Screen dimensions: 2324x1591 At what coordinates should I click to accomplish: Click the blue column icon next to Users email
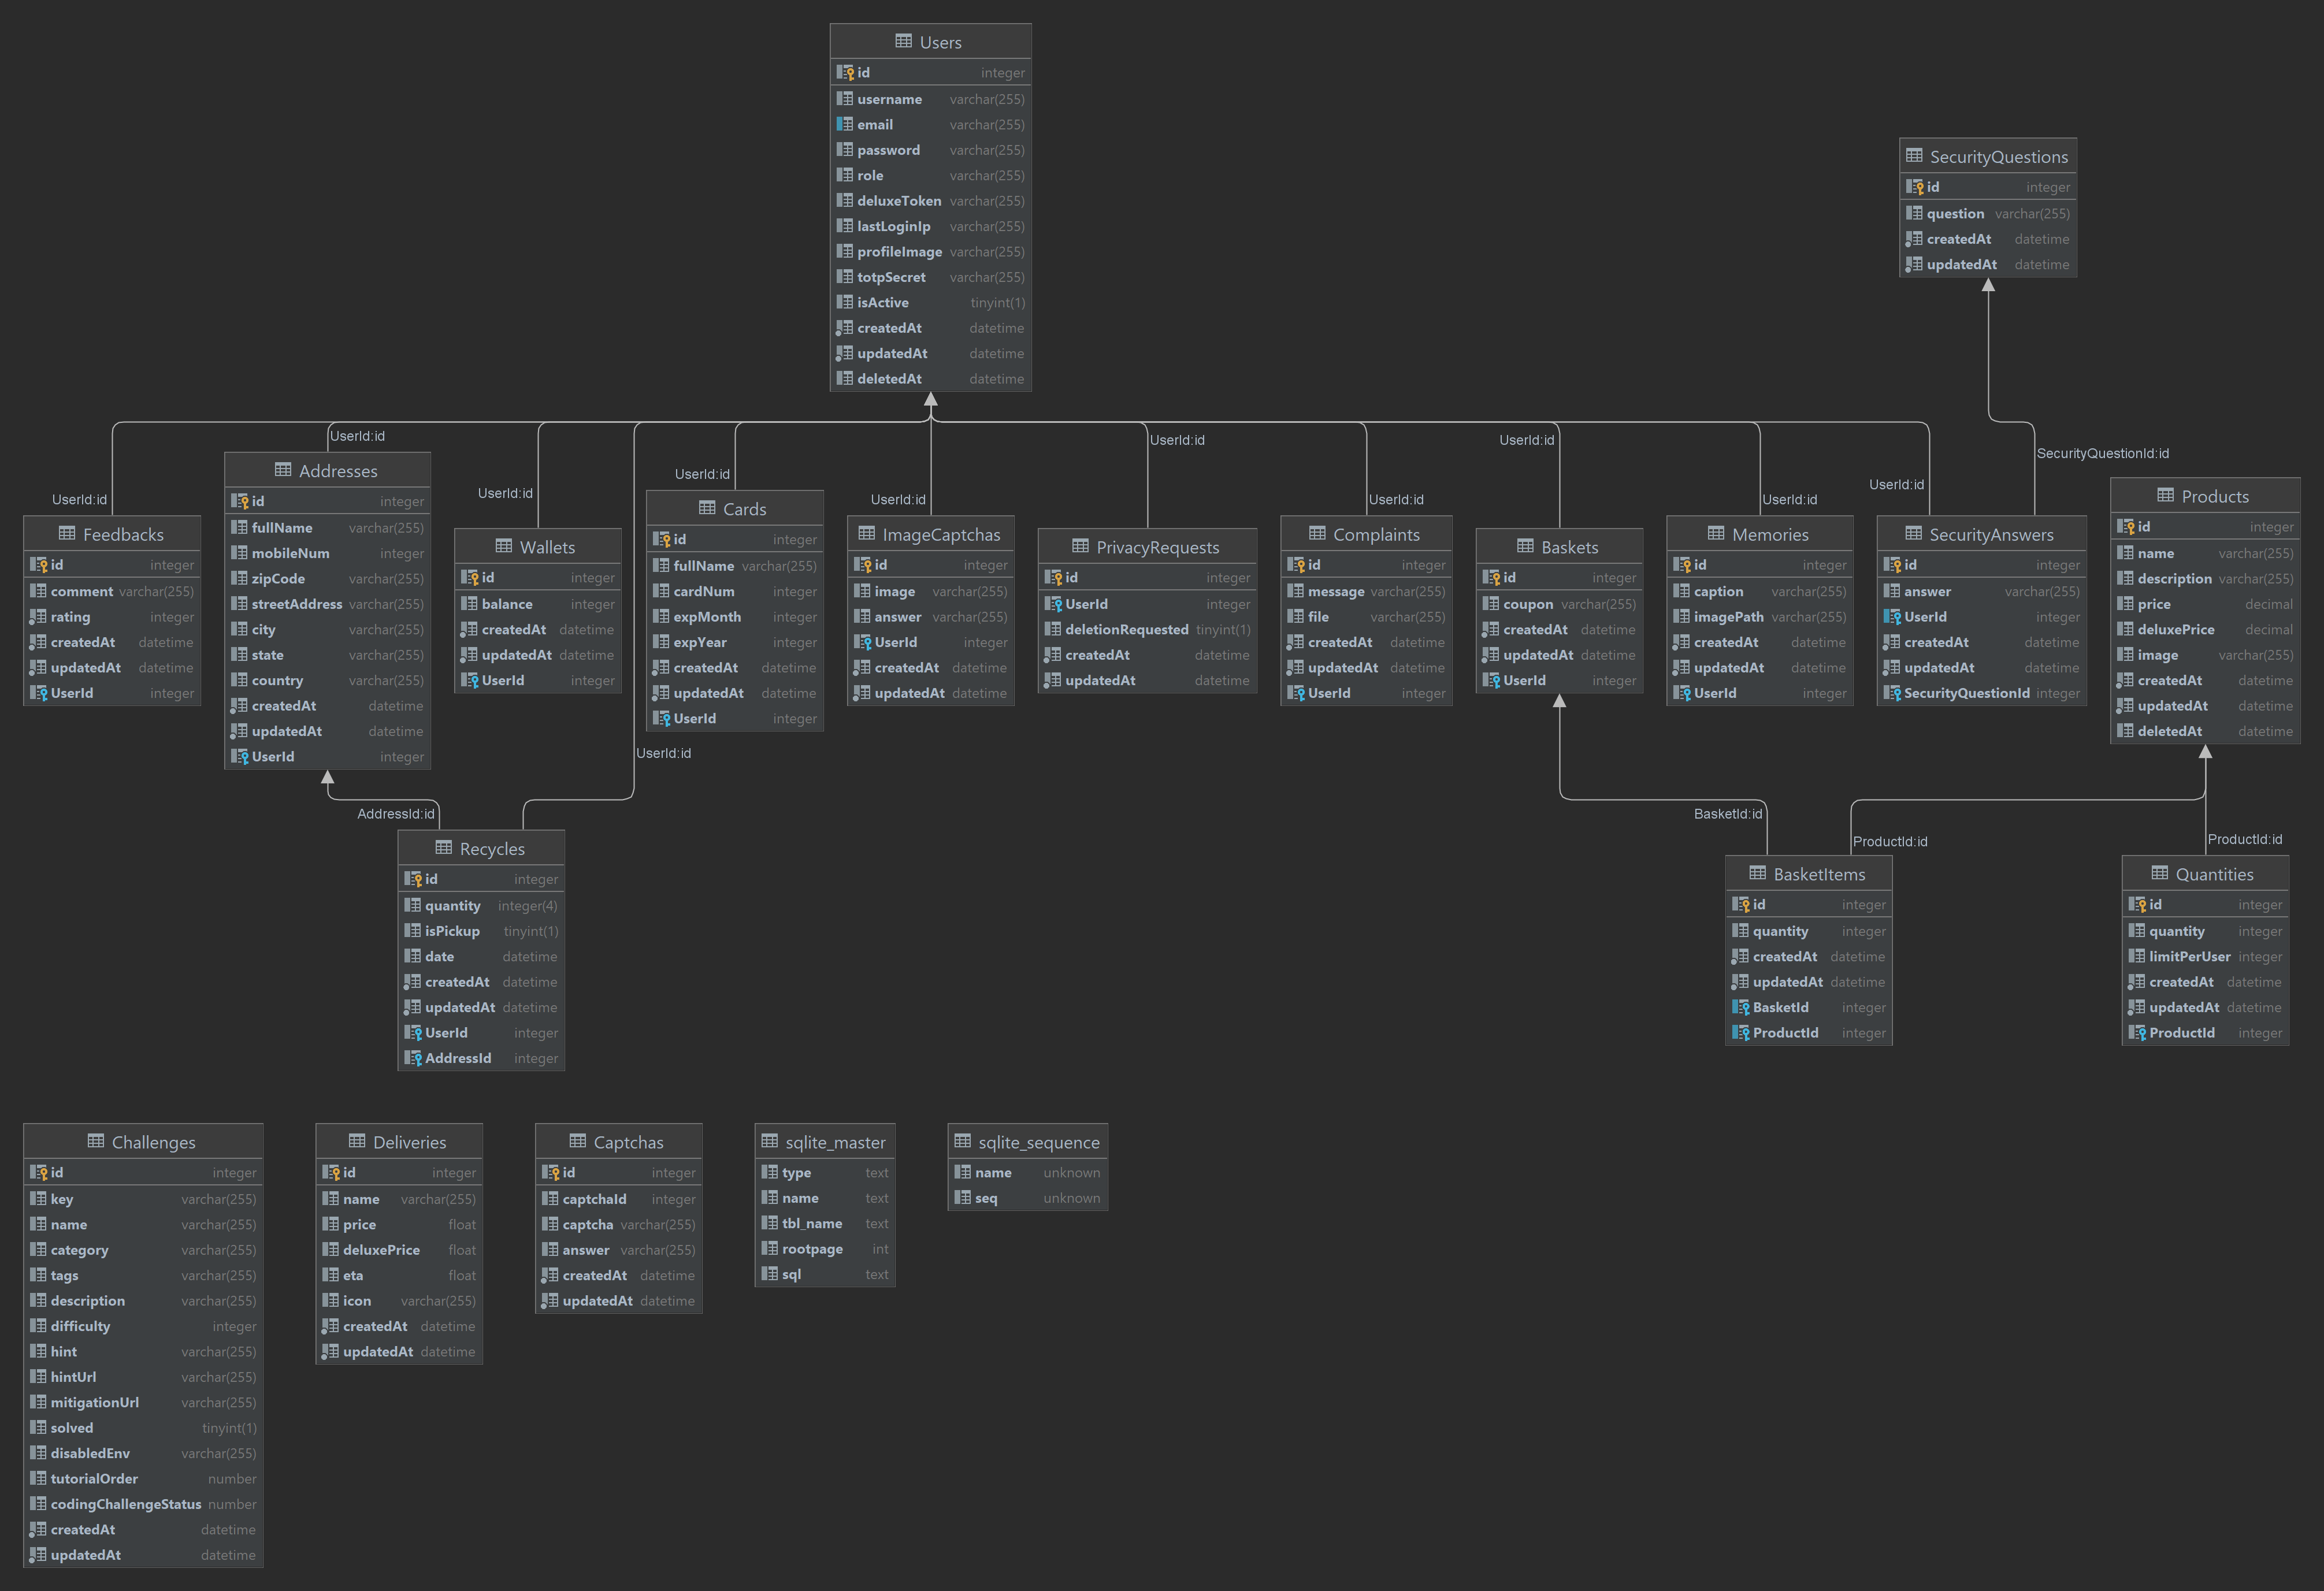click(845, 124)
